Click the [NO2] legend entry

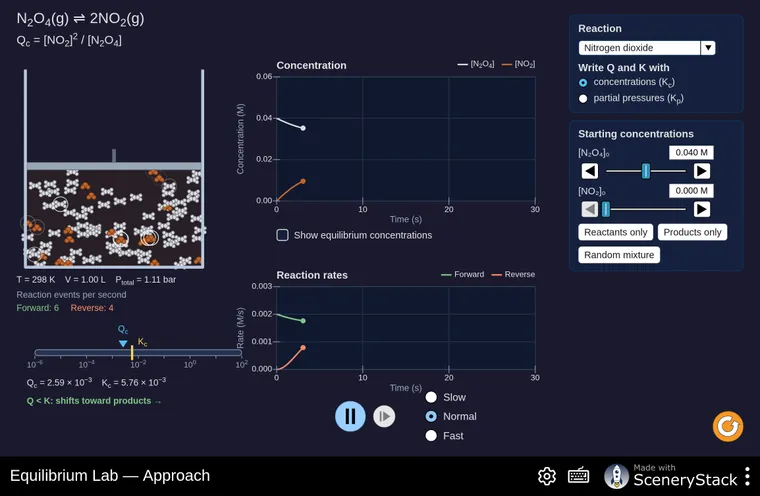(519, 64)
